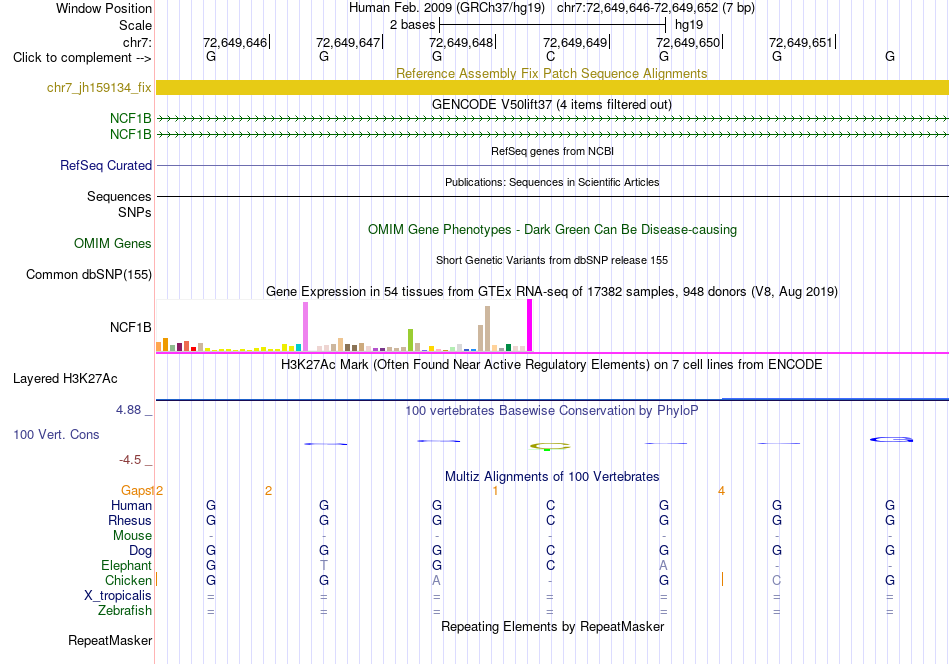Click the Human species row label
The height and width of the screenshot is (664, 950).
131,505
